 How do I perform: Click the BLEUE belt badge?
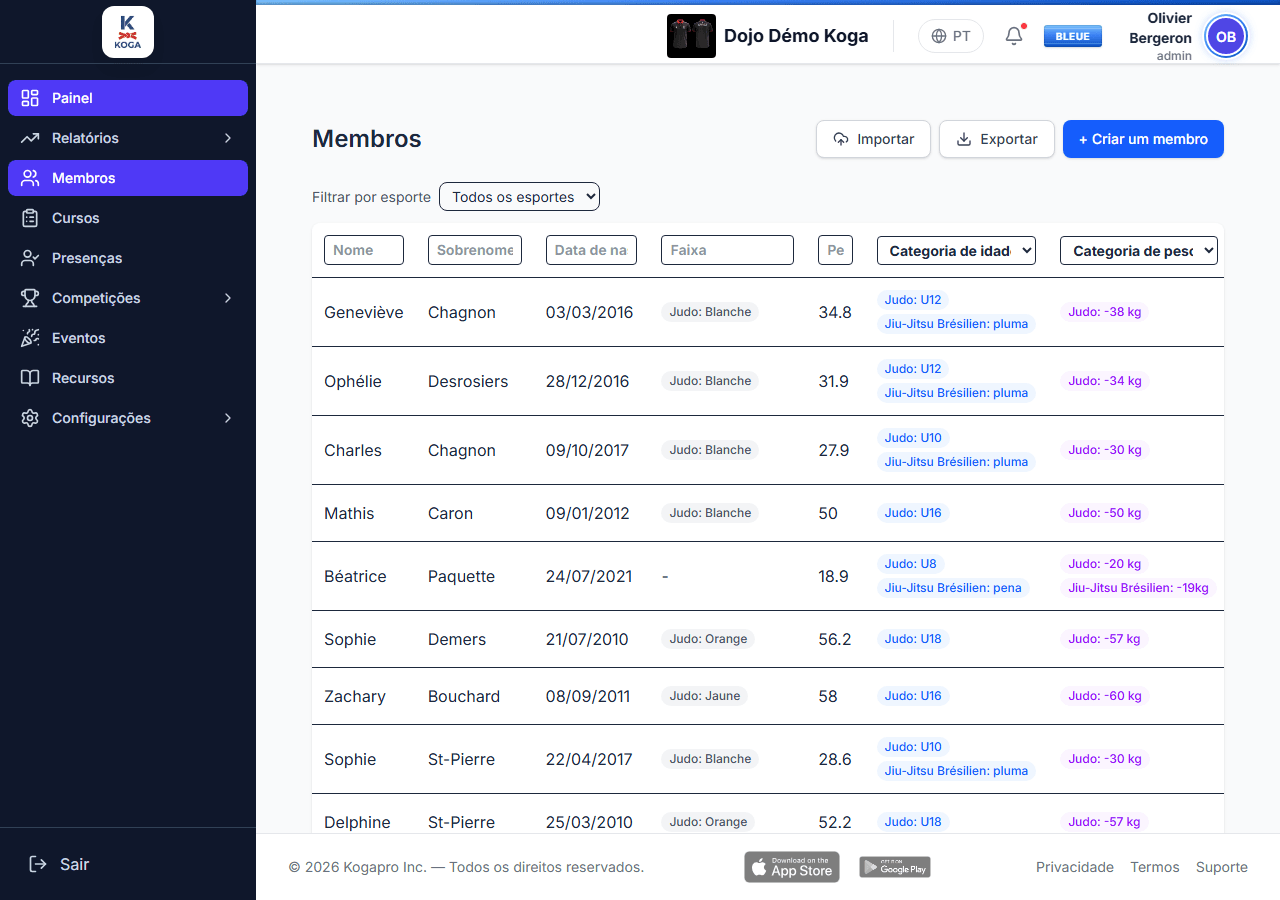[x=1073, y=36]
